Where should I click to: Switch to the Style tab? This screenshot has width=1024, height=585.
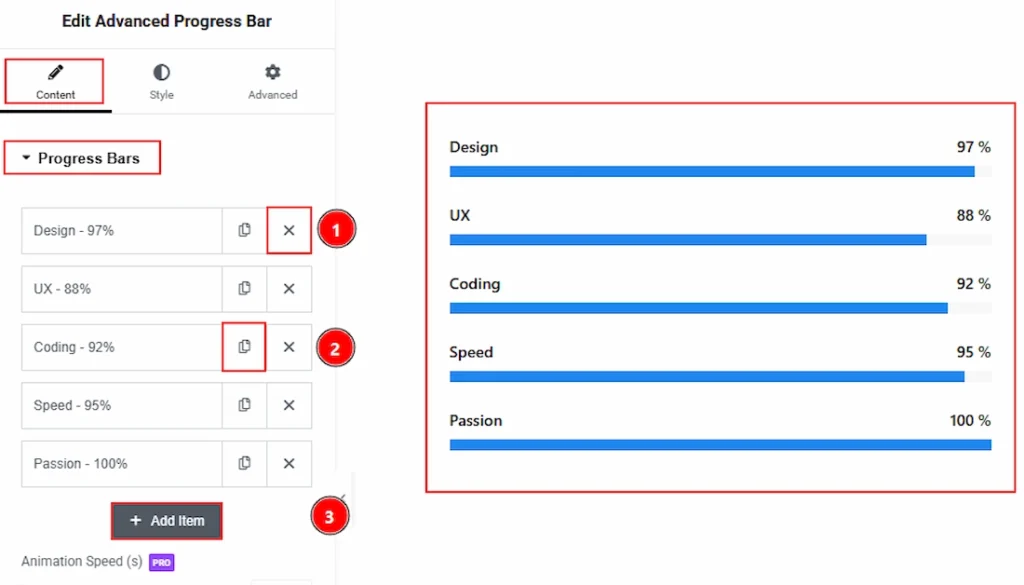click(161, 82)
